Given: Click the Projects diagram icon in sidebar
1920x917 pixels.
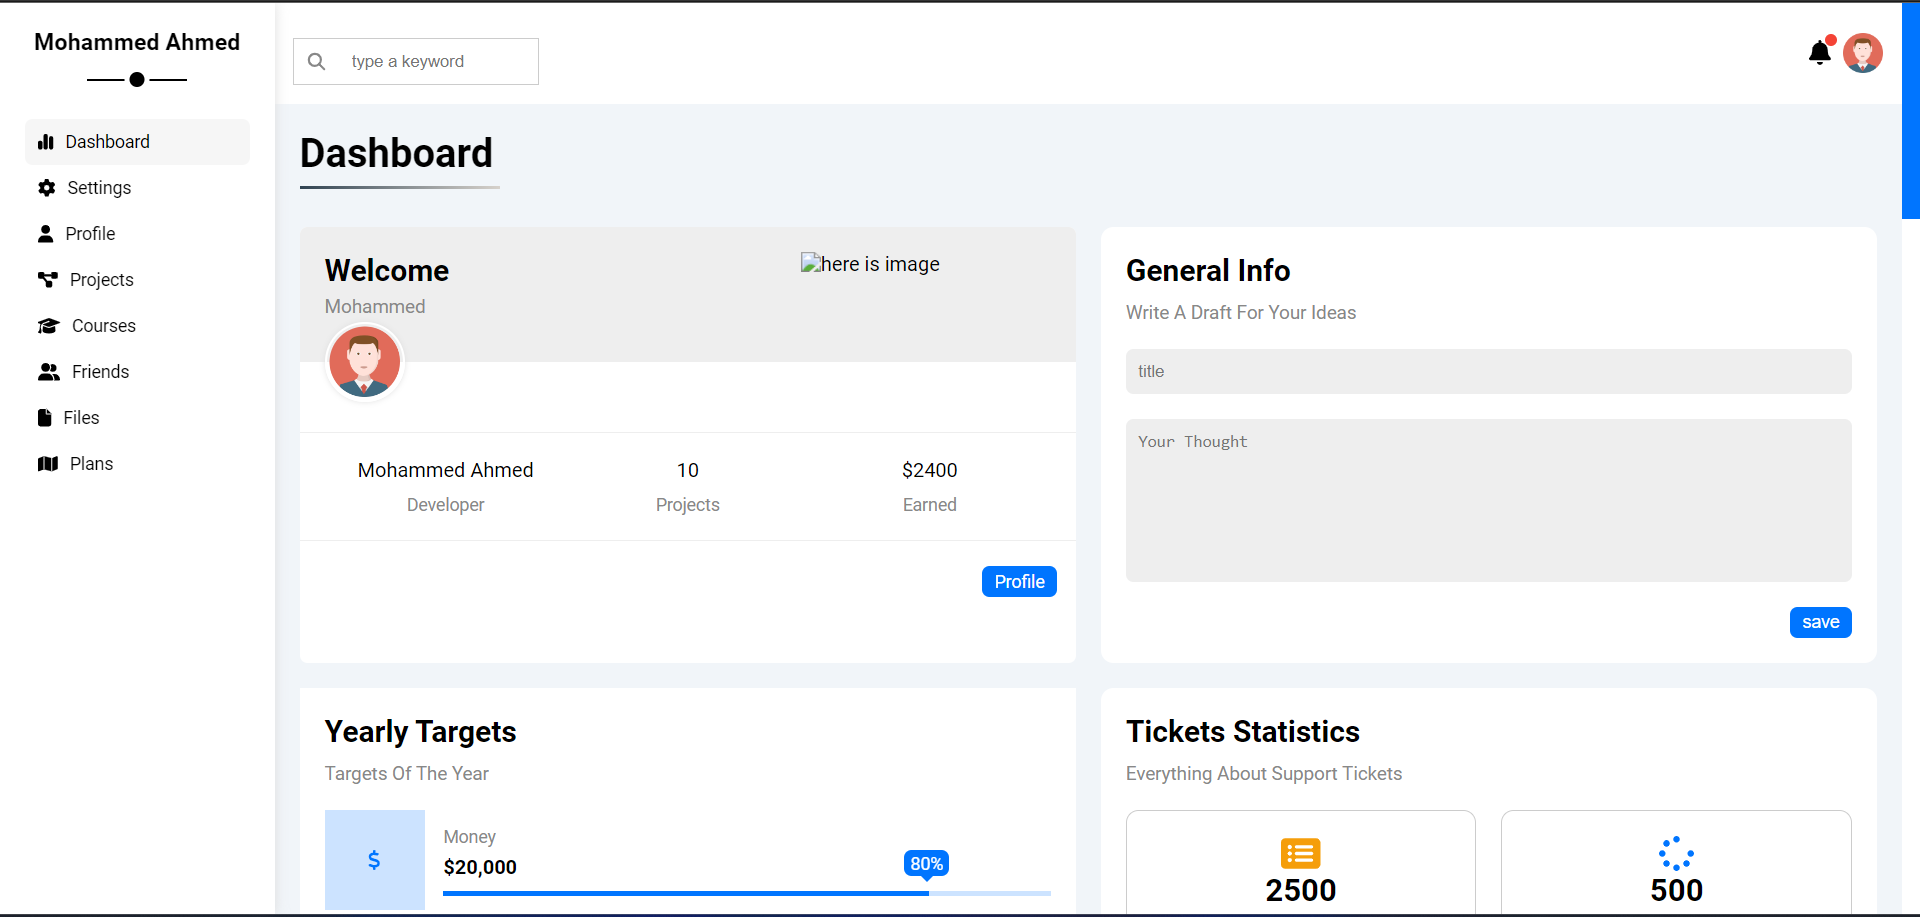Looking at the screenshot, I should 47,280.
